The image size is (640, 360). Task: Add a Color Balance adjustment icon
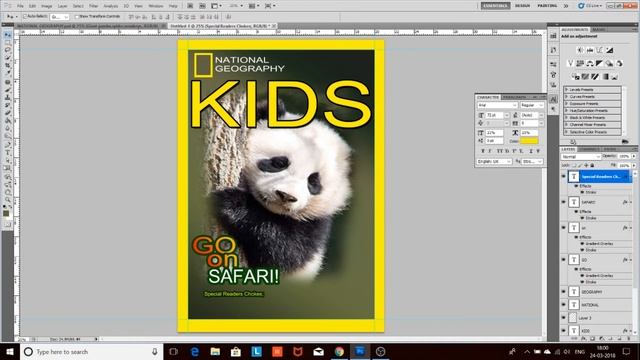point(590,63)
